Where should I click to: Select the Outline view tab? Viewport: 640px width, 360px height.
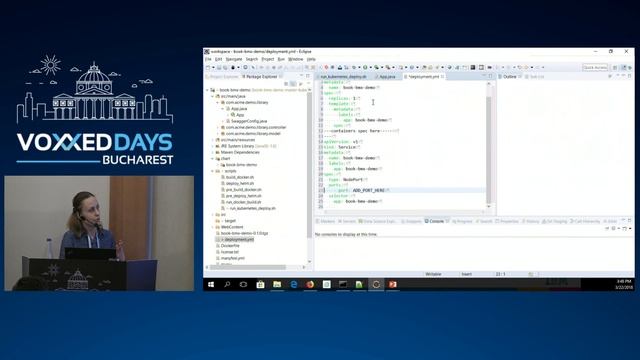pos(509,77)
